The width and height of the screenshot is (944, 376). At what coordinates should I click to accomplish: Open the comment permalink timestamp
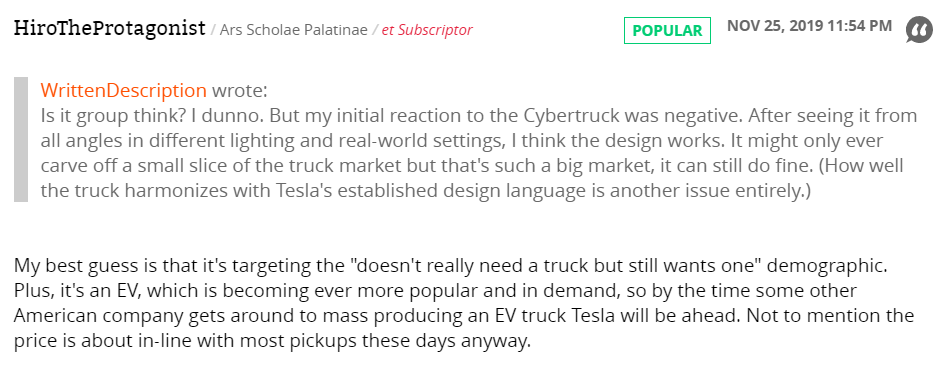tap(810, 26)
